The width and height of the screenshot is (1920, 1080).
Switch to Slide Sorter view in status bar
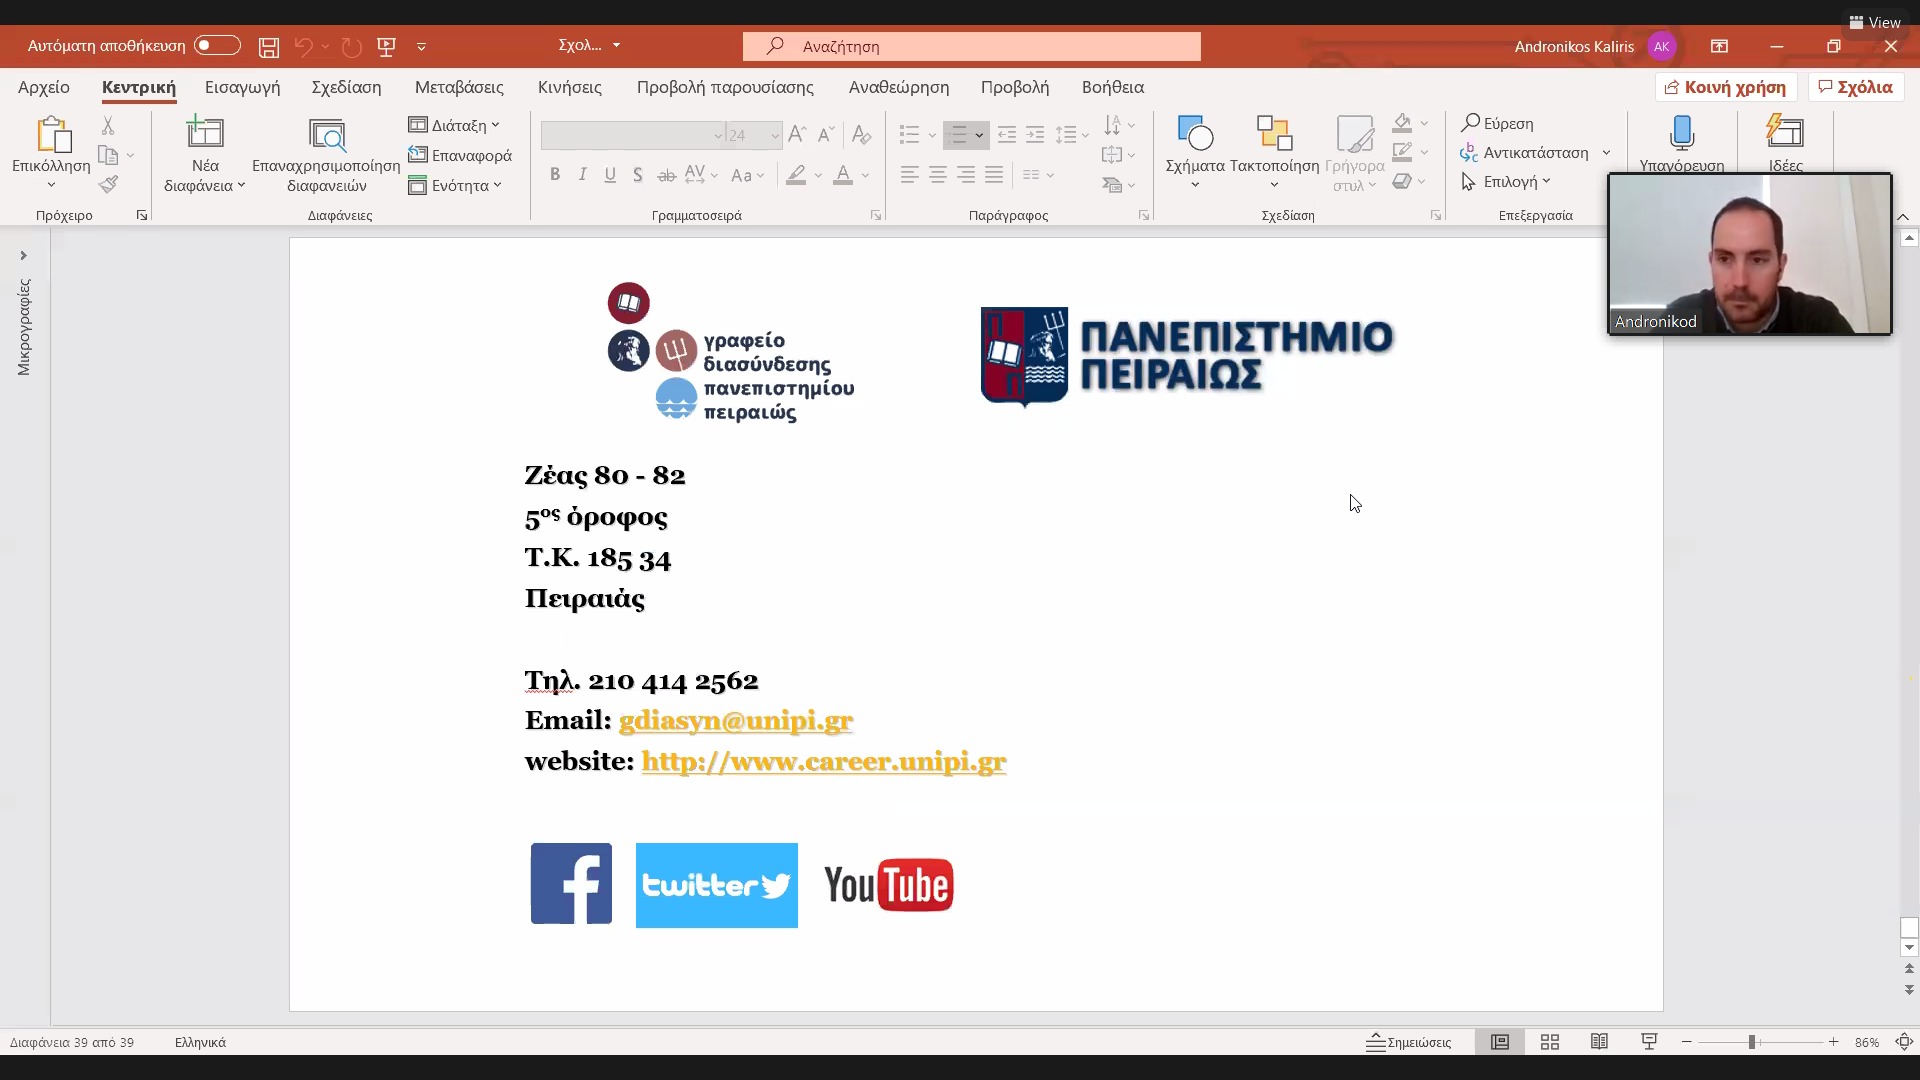pos(1550,1042)
